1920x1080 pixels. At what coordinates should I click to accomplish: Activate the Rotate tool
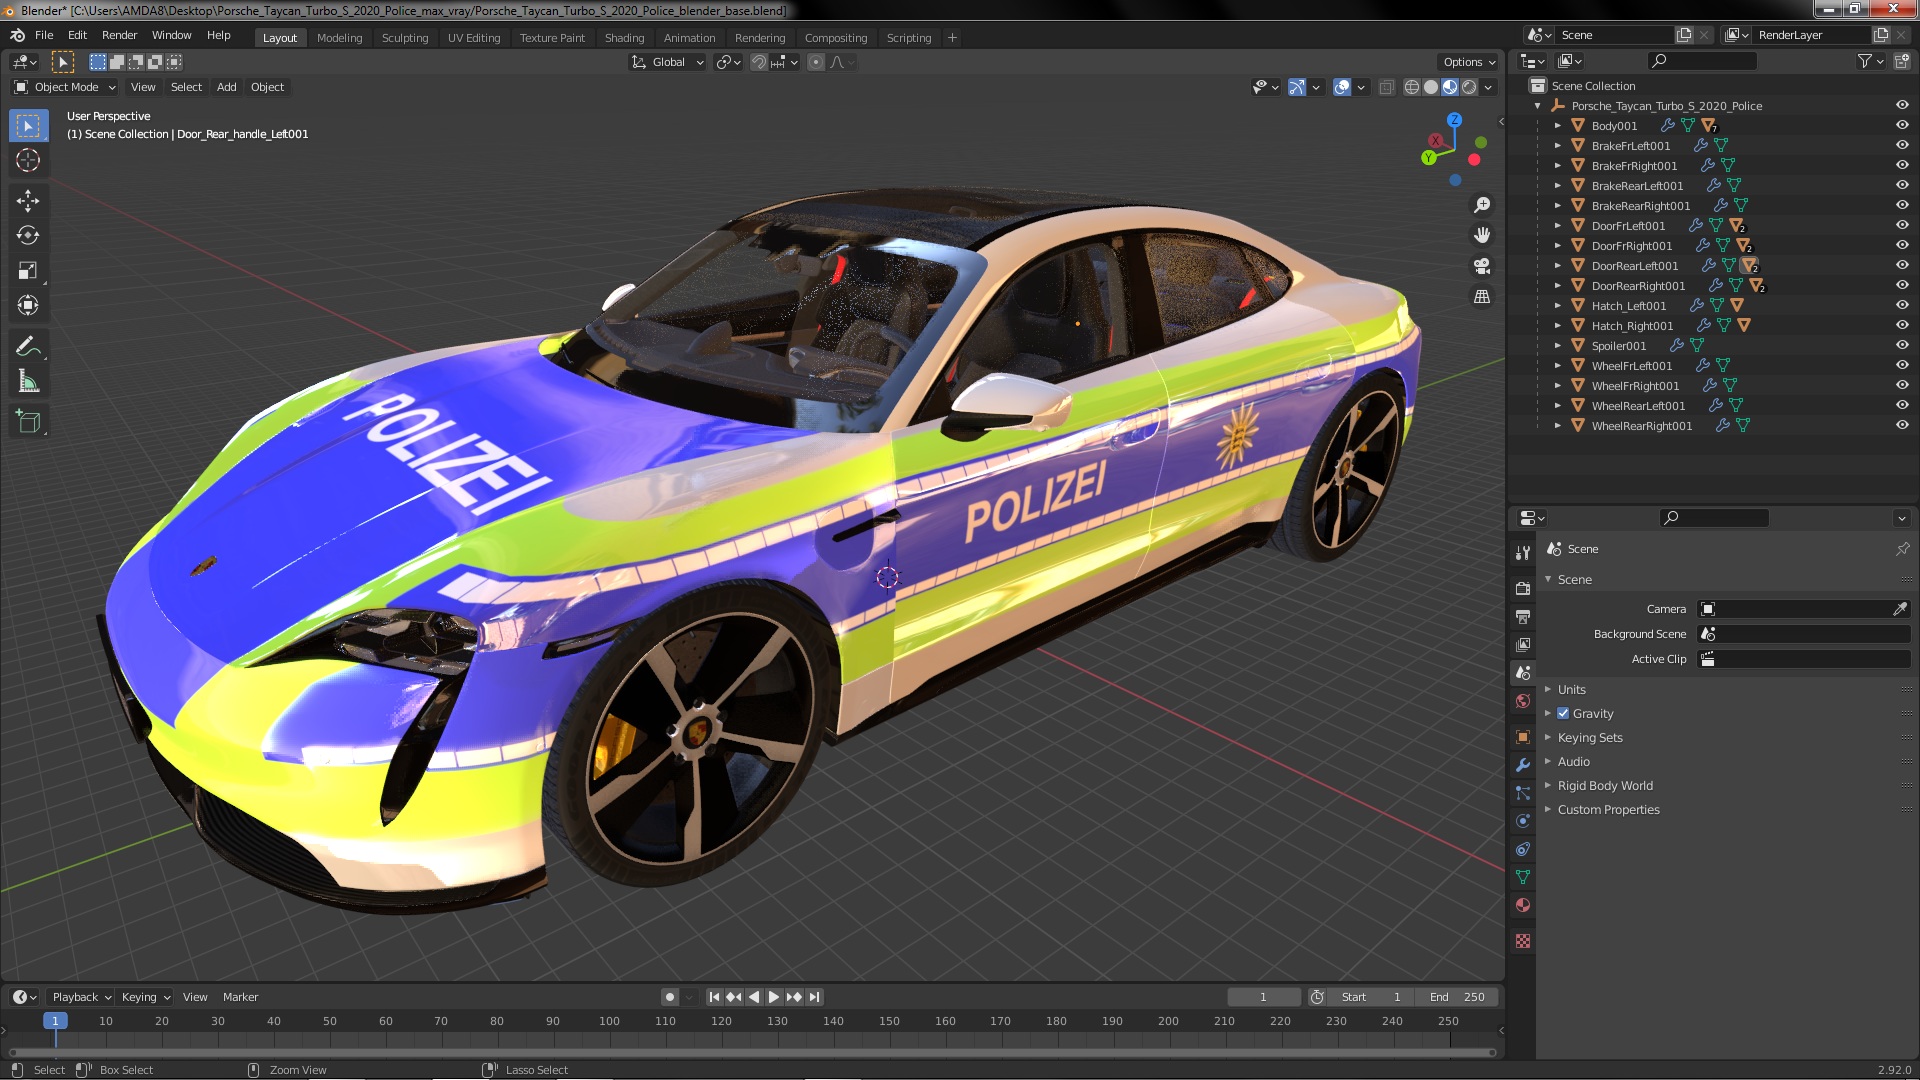(x=28, y=235)
